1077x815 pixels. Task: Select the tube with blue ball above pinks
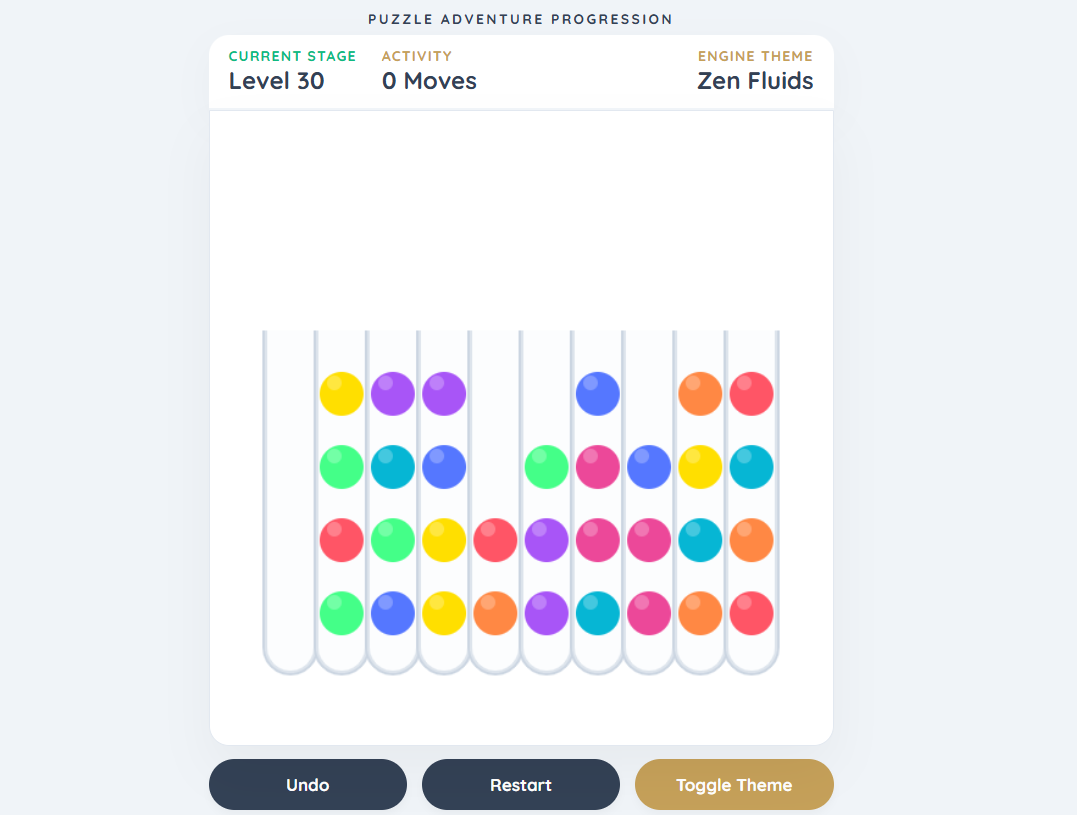[x=598, y=502]
